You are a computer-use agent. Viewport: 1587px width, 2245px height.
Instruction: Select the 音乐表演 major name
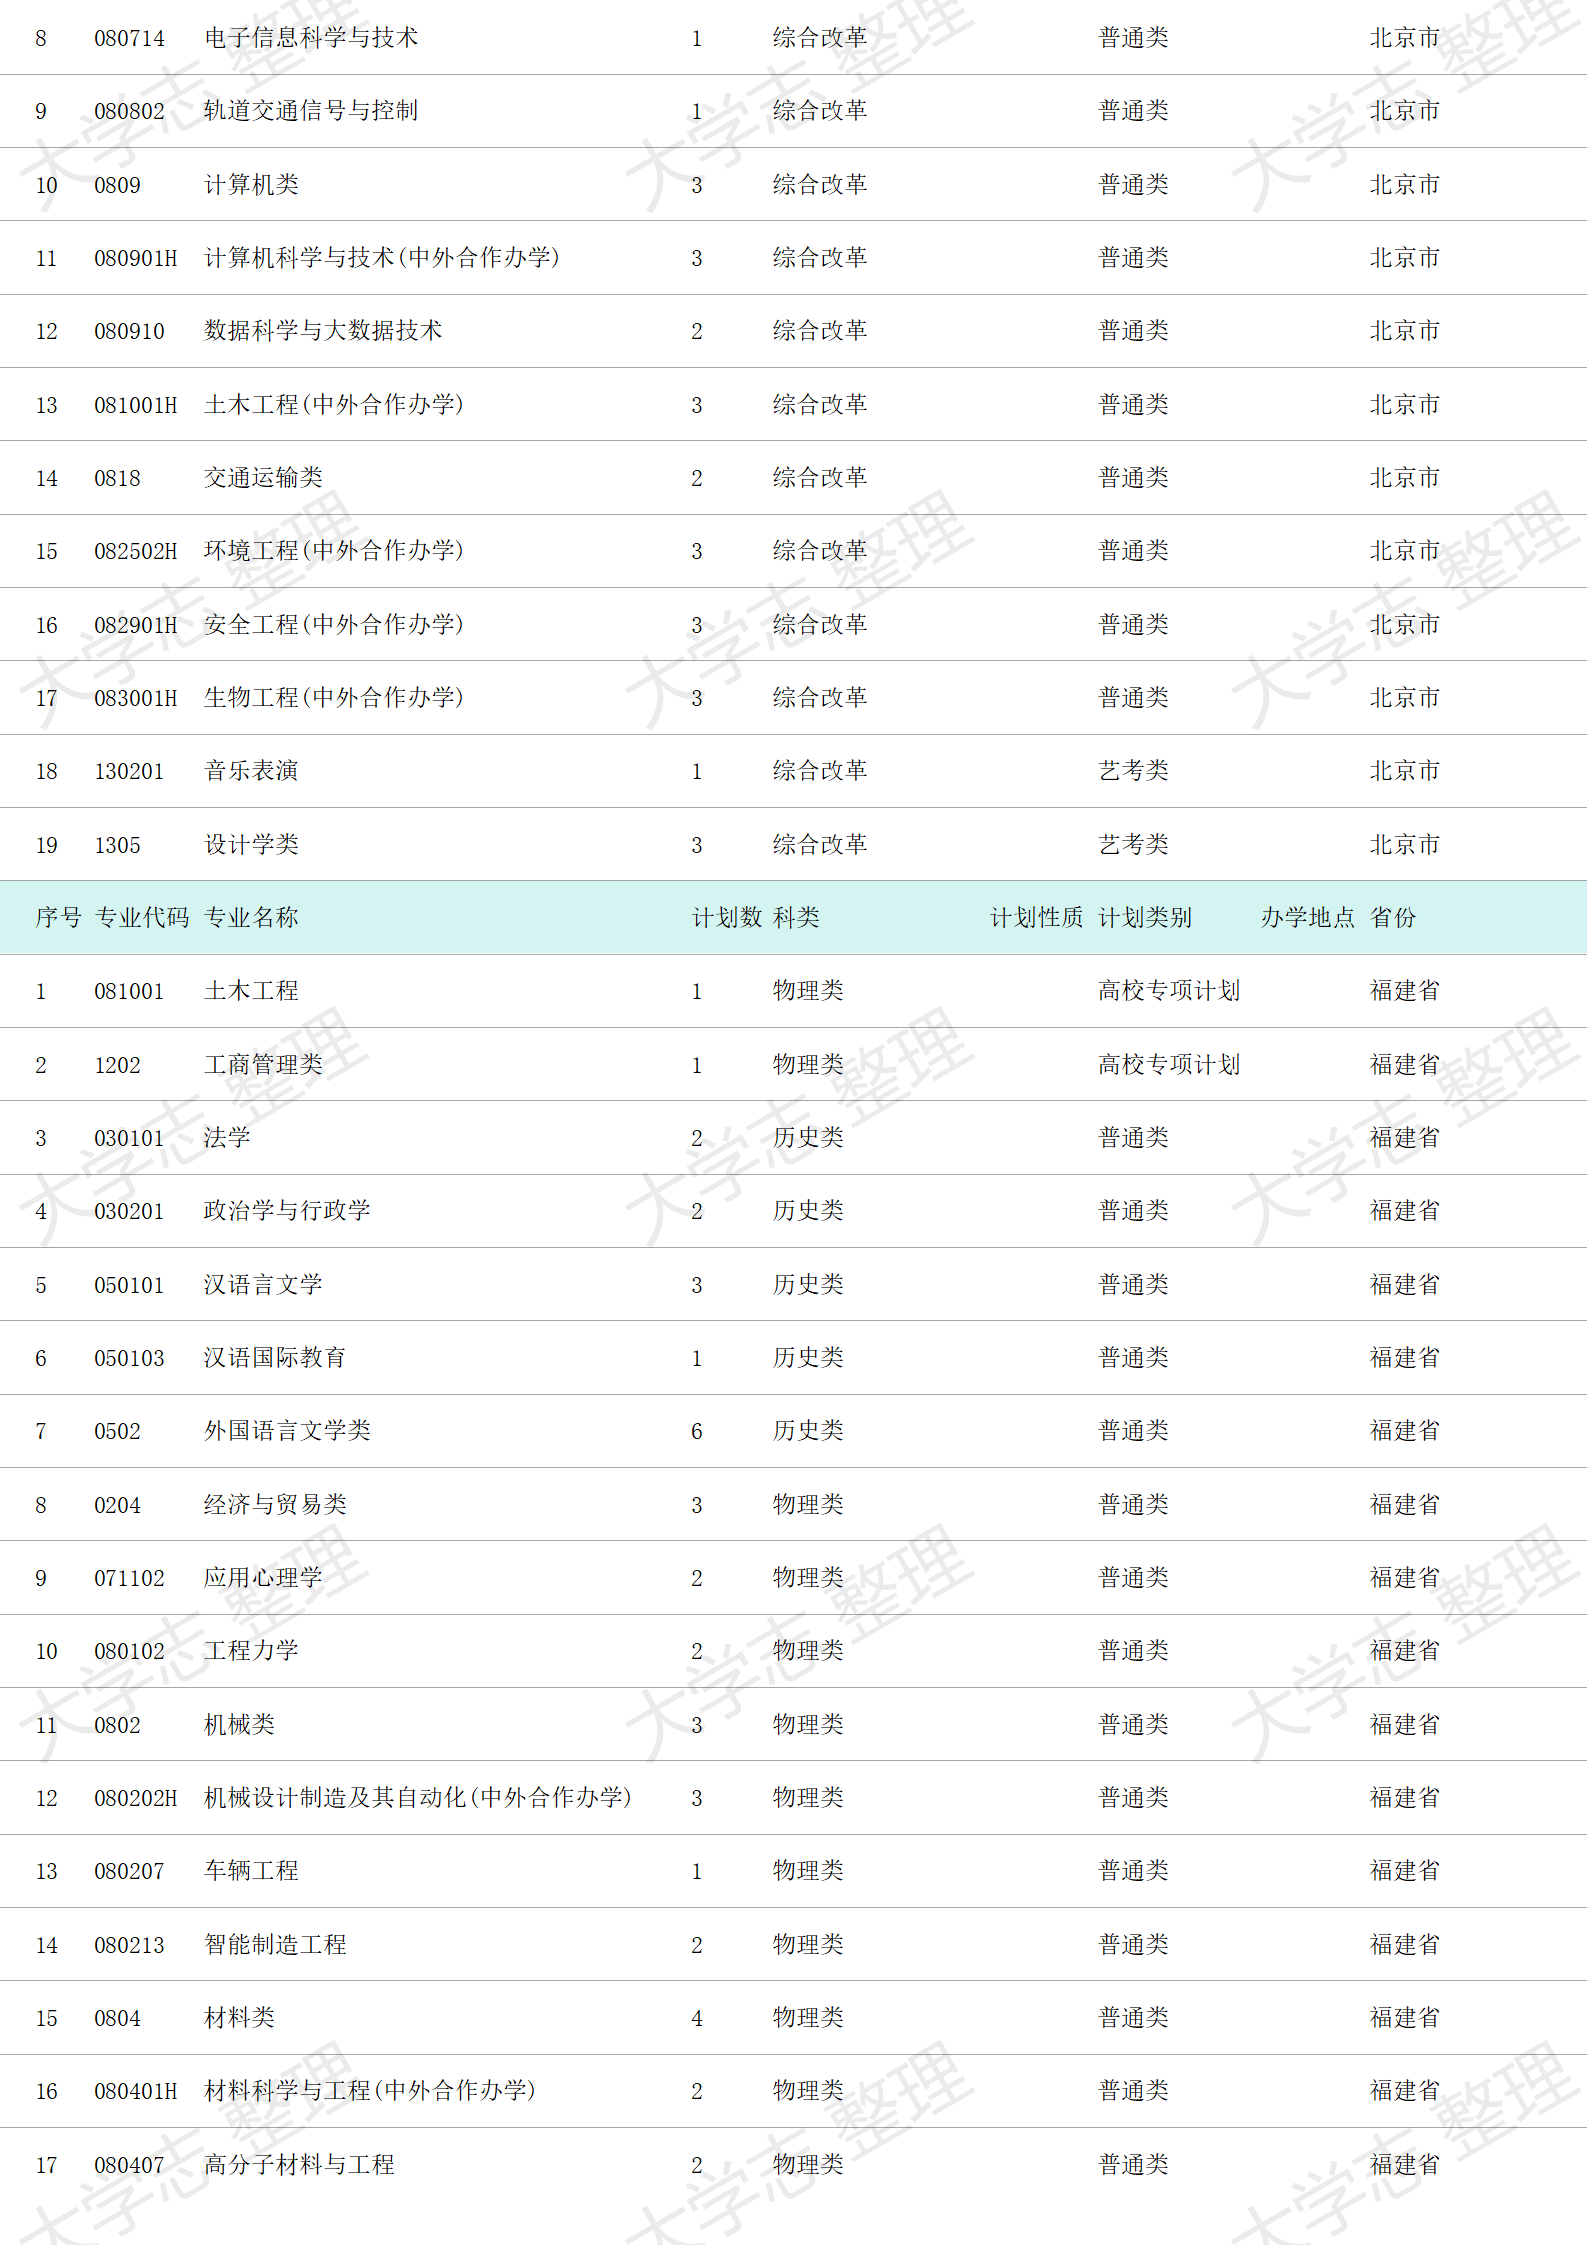pyautogui.click(x=251, y=771)
